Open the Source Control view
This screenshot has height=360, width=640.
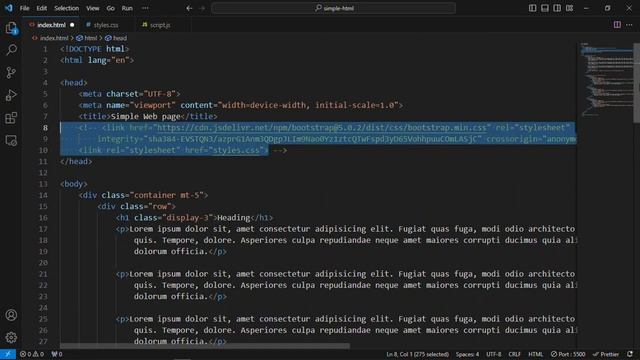pos(11,73)
